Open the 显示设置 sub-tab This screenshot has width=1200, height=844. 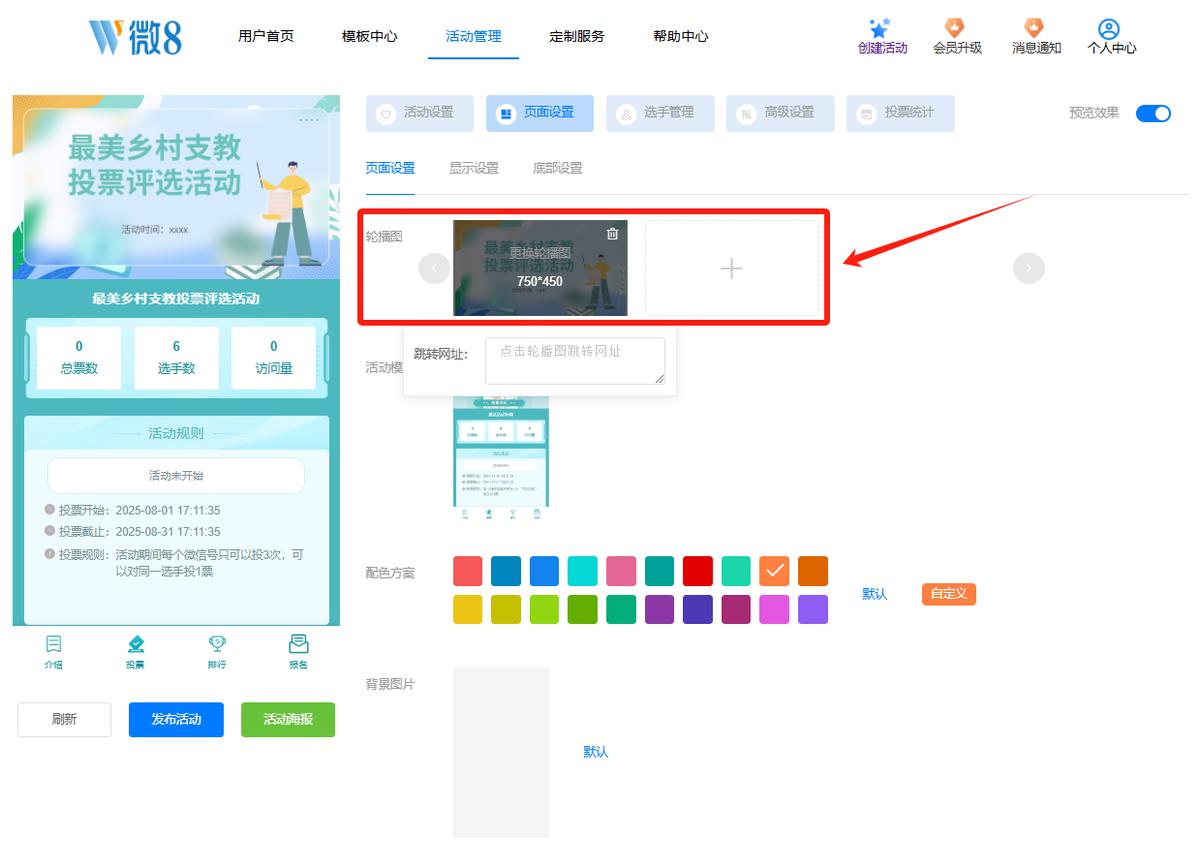[474, 168]
